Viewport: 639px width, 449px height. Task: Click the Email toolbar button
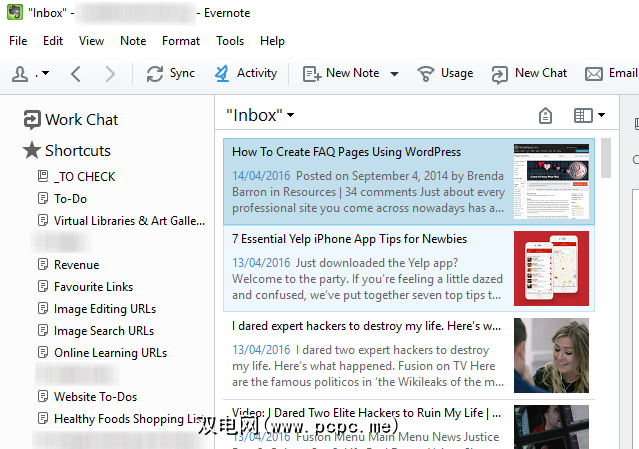(611, 73)
